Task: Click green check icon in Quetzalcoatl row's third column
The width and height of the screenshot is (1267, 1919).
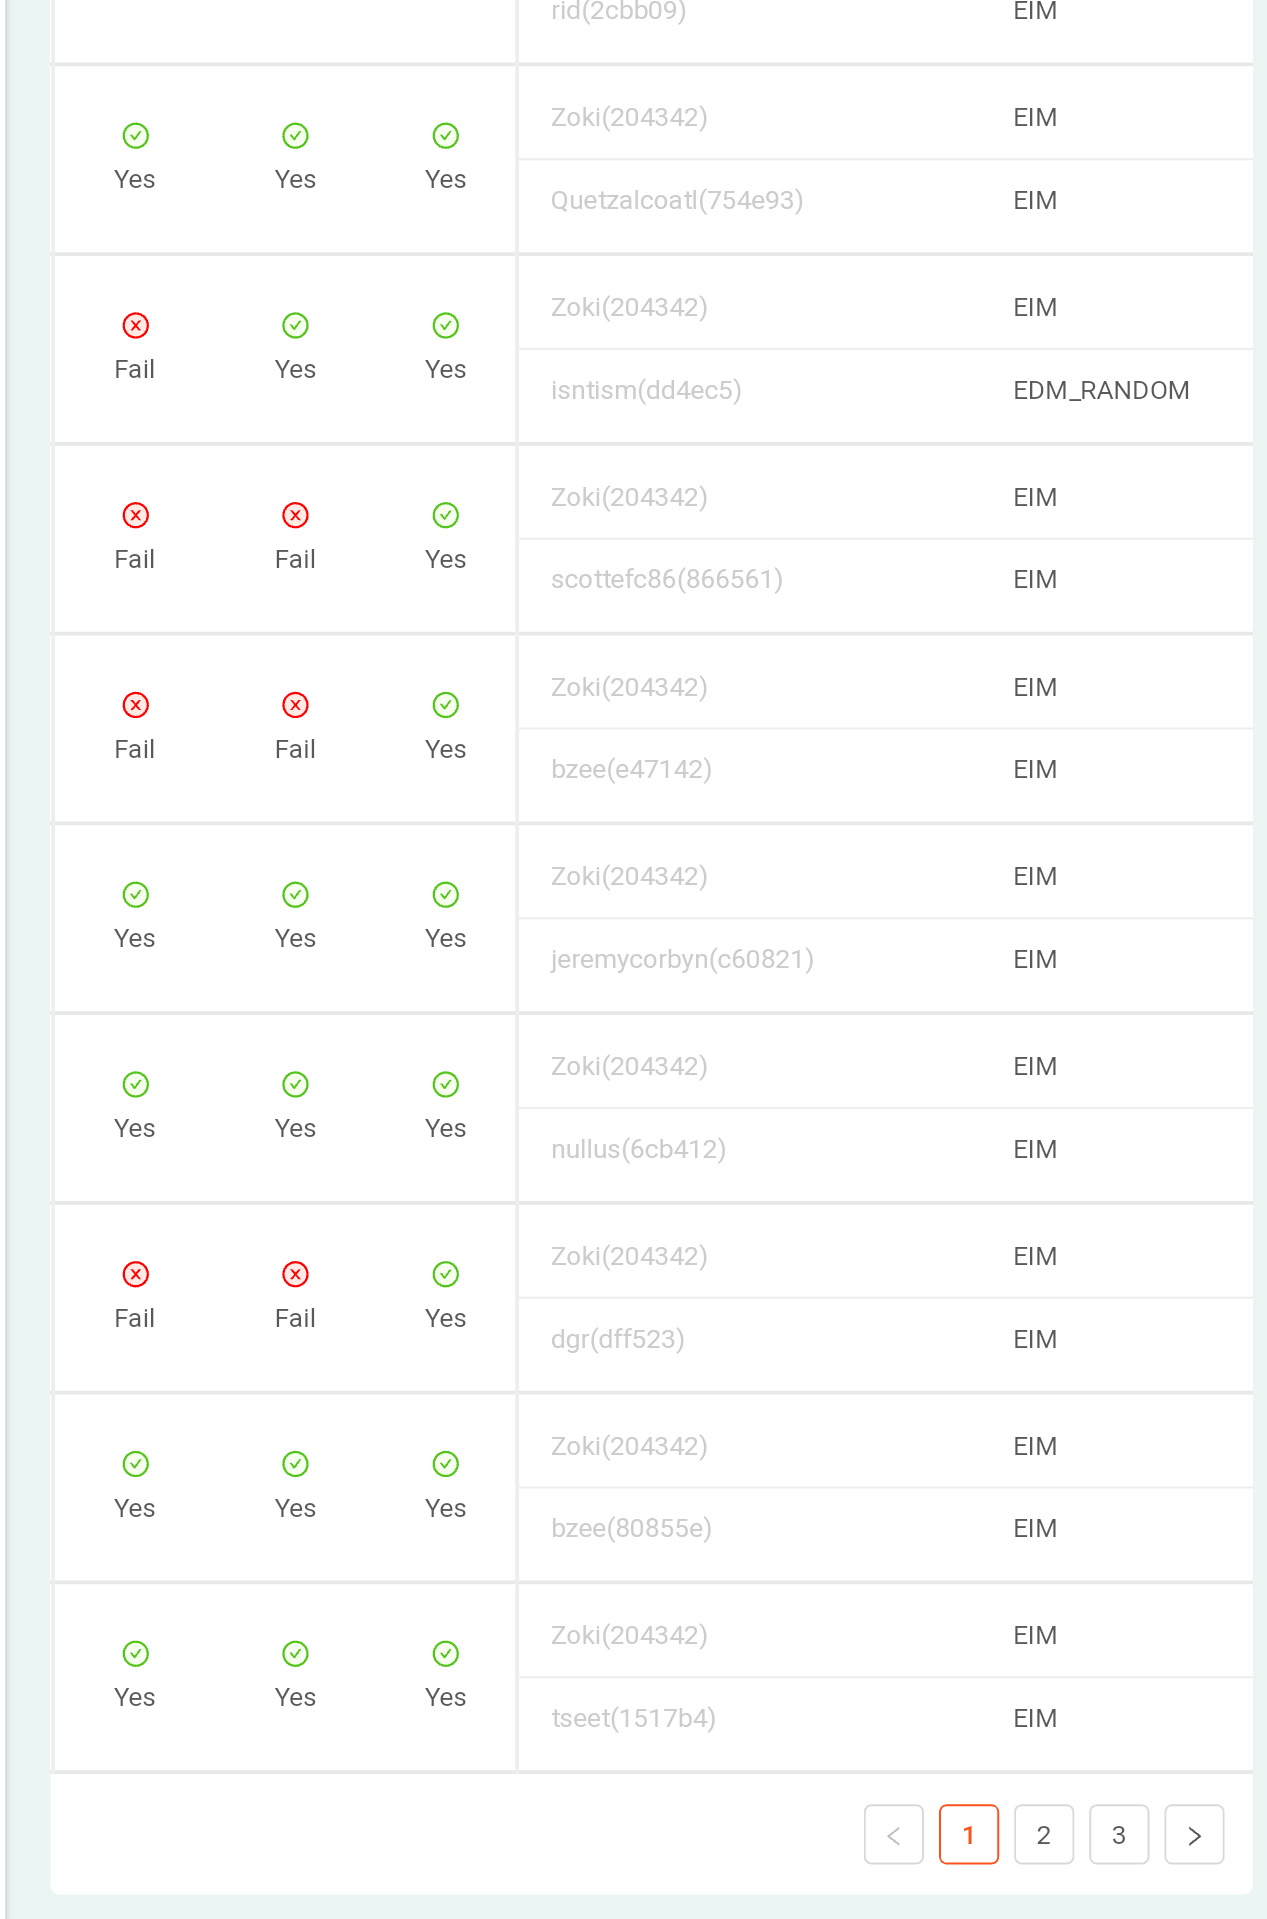Action: pos(445,136)
